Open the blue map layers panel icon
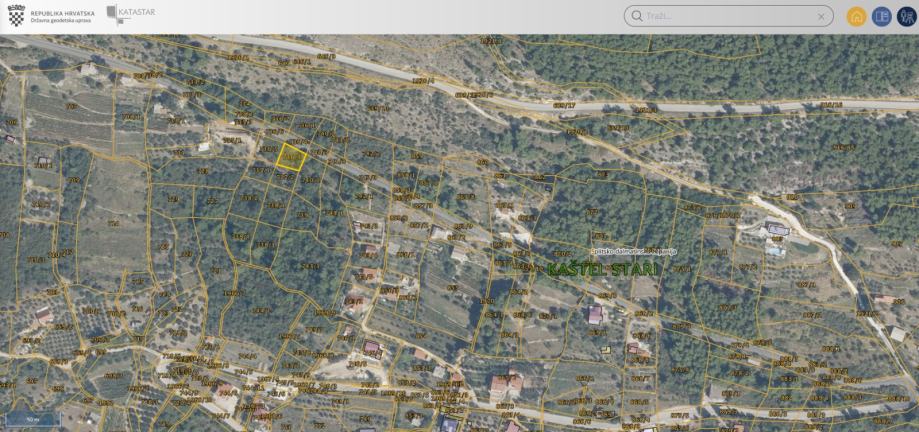Screen dimensions: 919x432 click(x=881, y=16)
